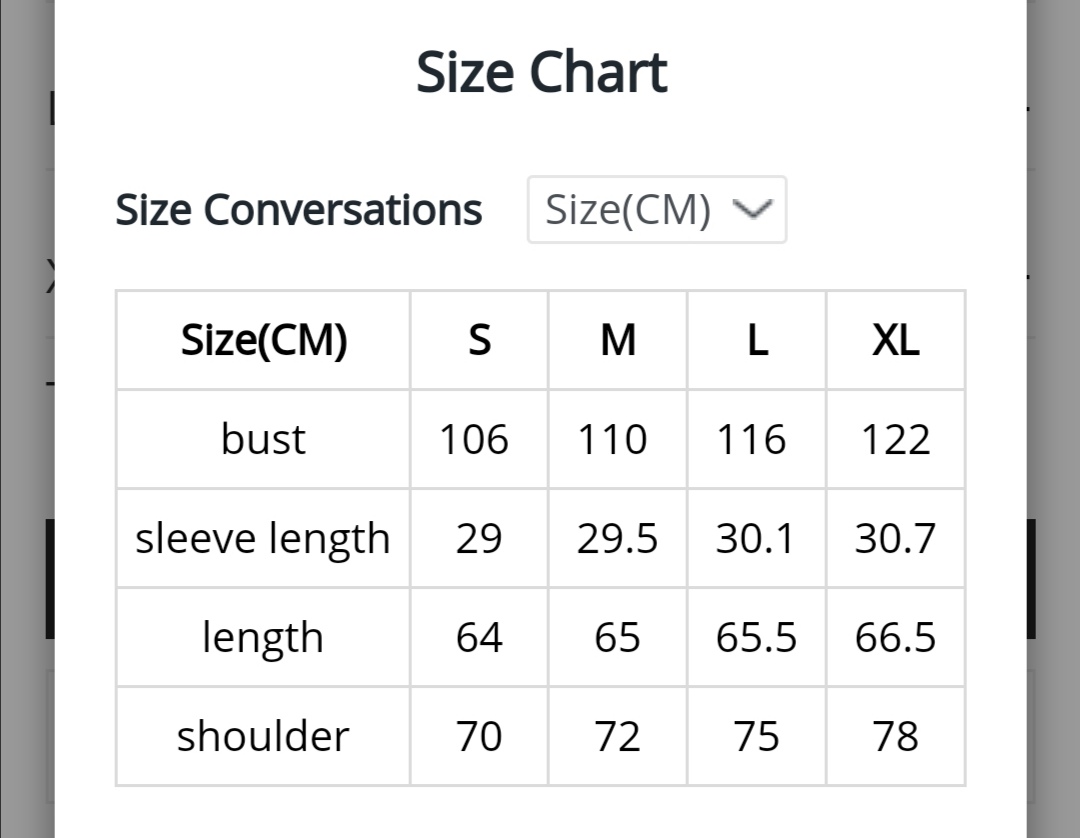Click shoulder value 78 for XL

coord(895,737)
